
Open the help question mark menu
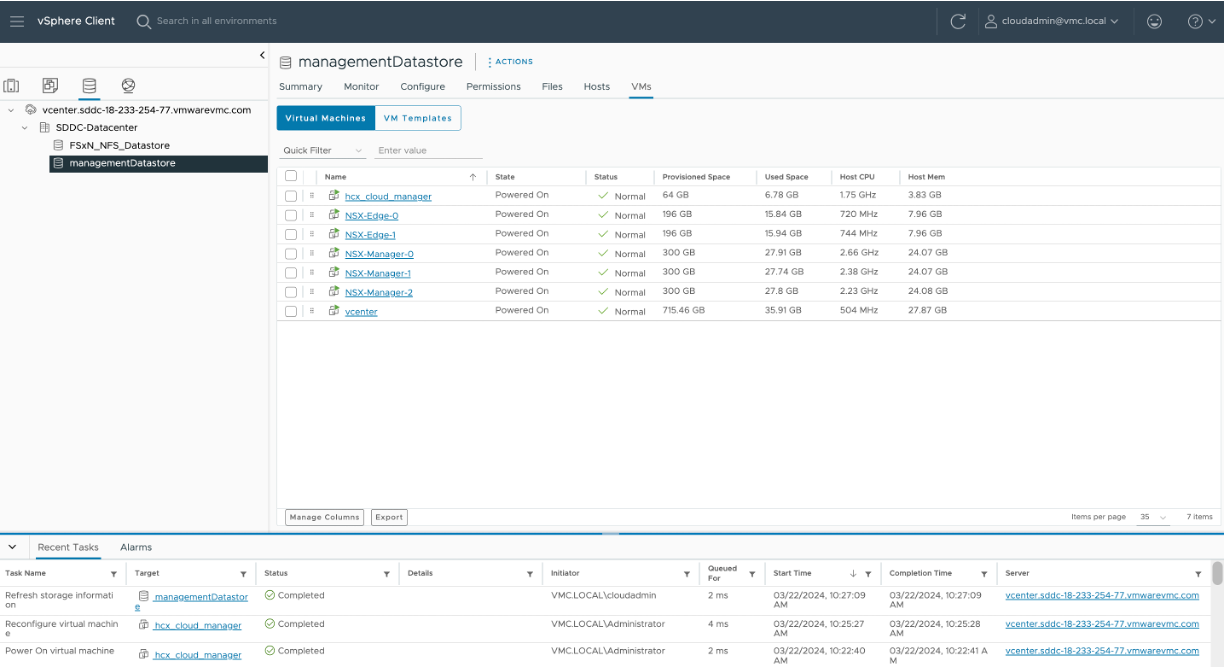click(x=1201, y=21)
